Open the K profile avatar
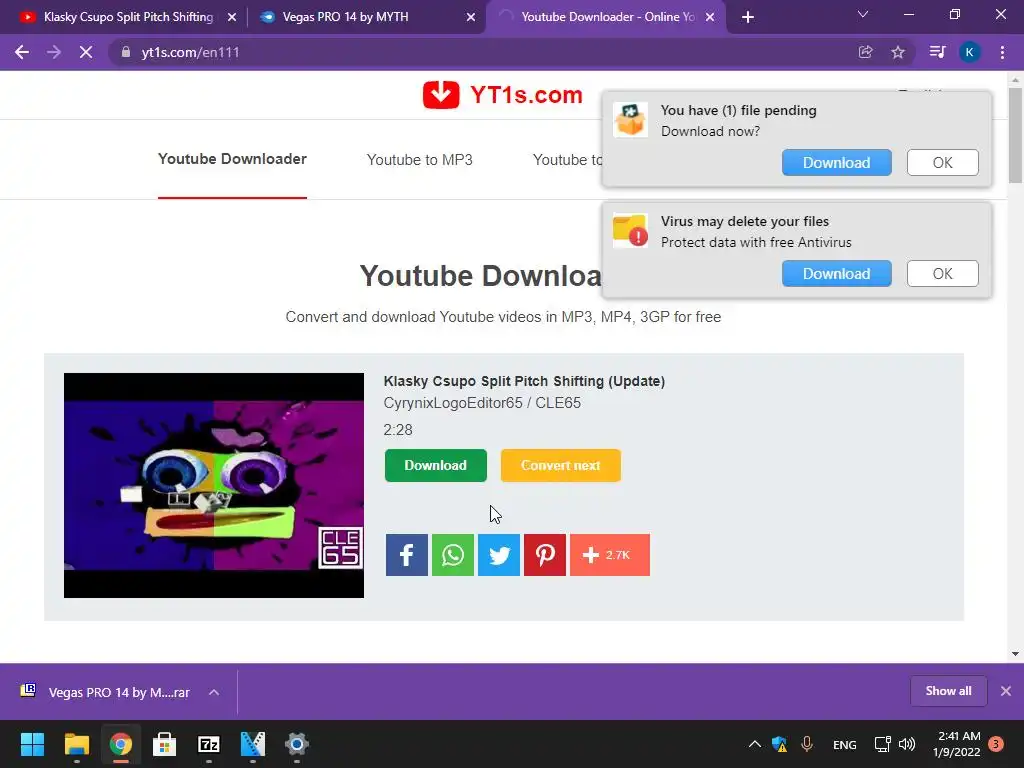The width and height of the screenshot is (1024, 768). coord(970,52)
